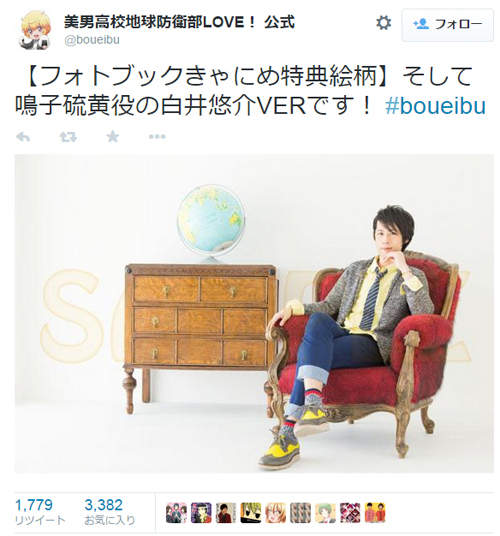The image size is (500, 536).
Task: Click the @boueibu handle
Action: click(92, 40)
